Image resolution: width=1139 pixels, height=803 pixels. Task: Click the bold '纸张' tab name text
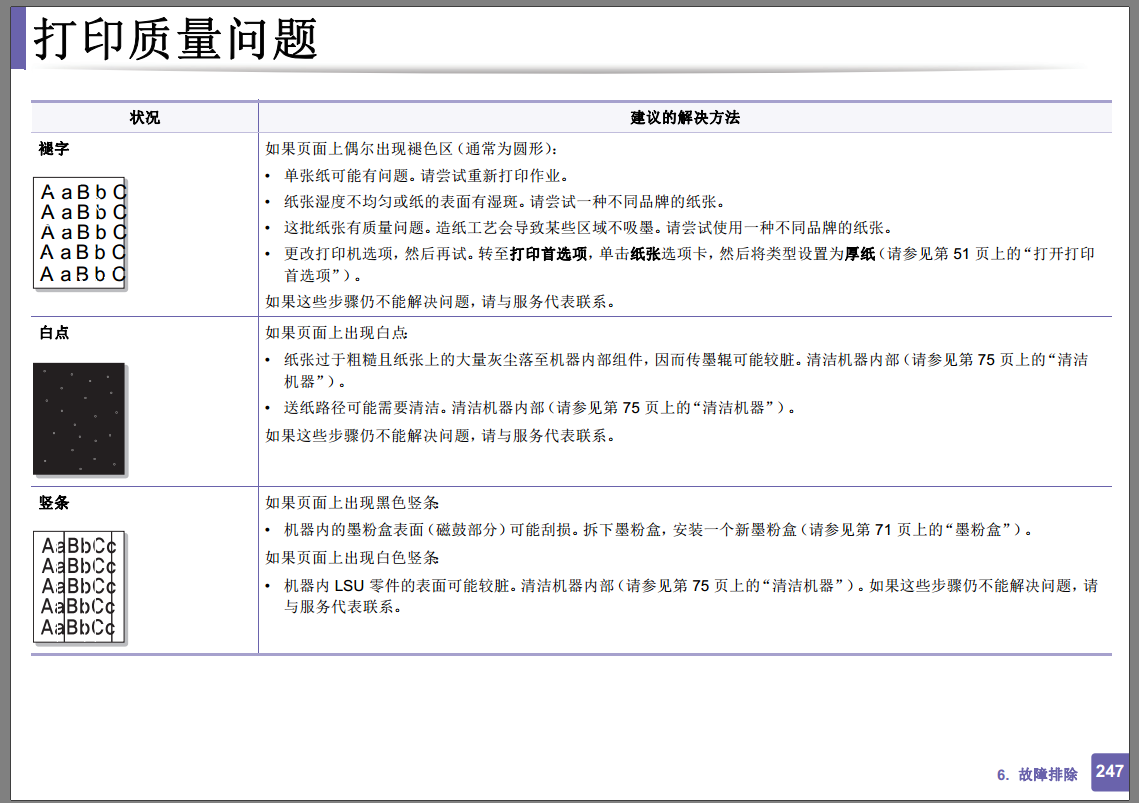[646, 254]
